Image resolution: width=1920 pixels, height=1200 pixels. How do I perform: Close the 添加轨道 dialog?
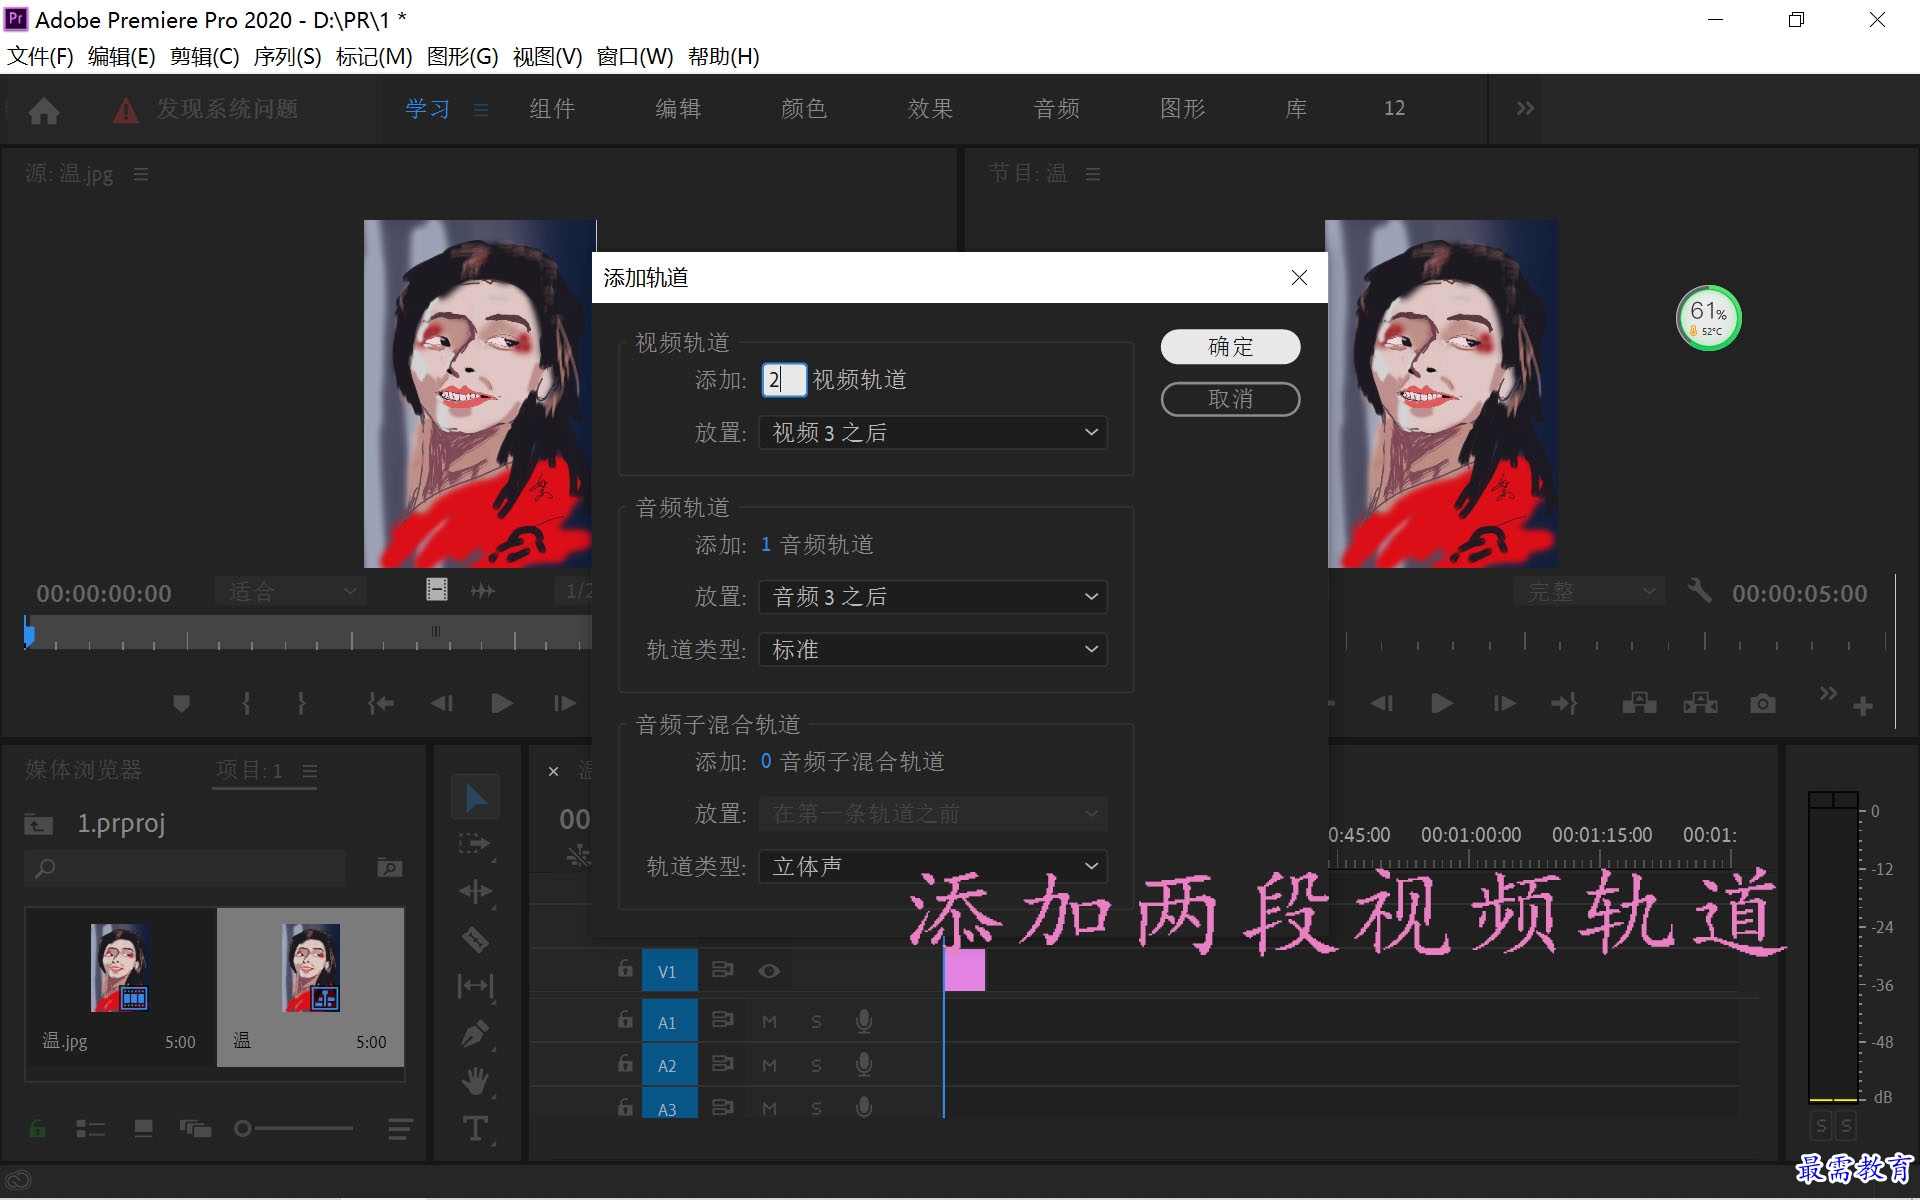[1299, 278]
